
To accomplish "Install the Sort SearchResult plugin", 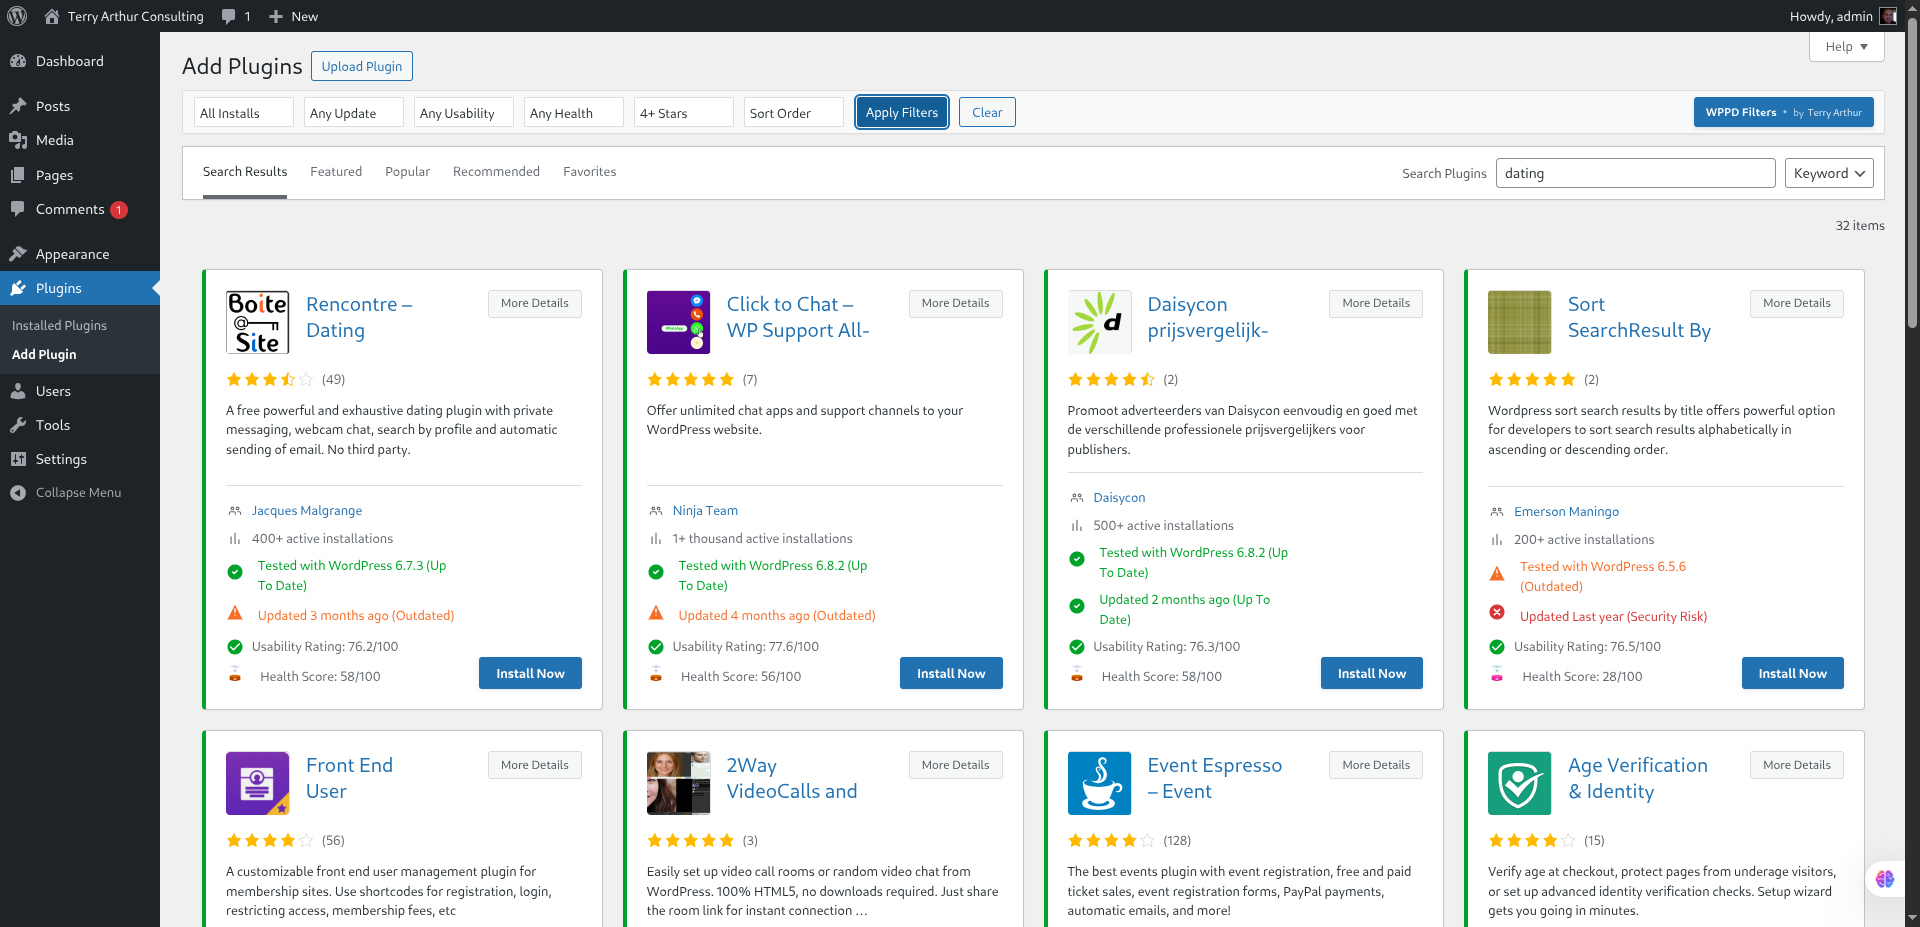I will point(1793,673).
